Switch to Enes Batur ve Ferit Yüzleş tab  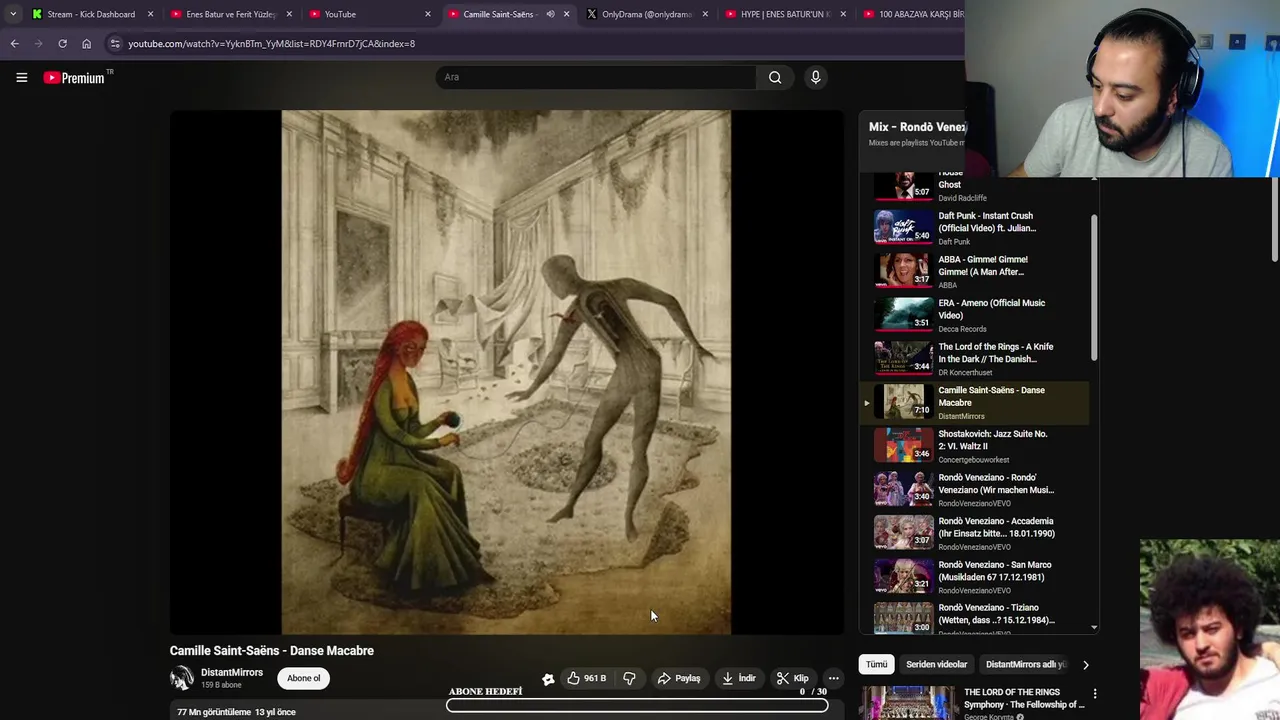(x=230, y=14)
